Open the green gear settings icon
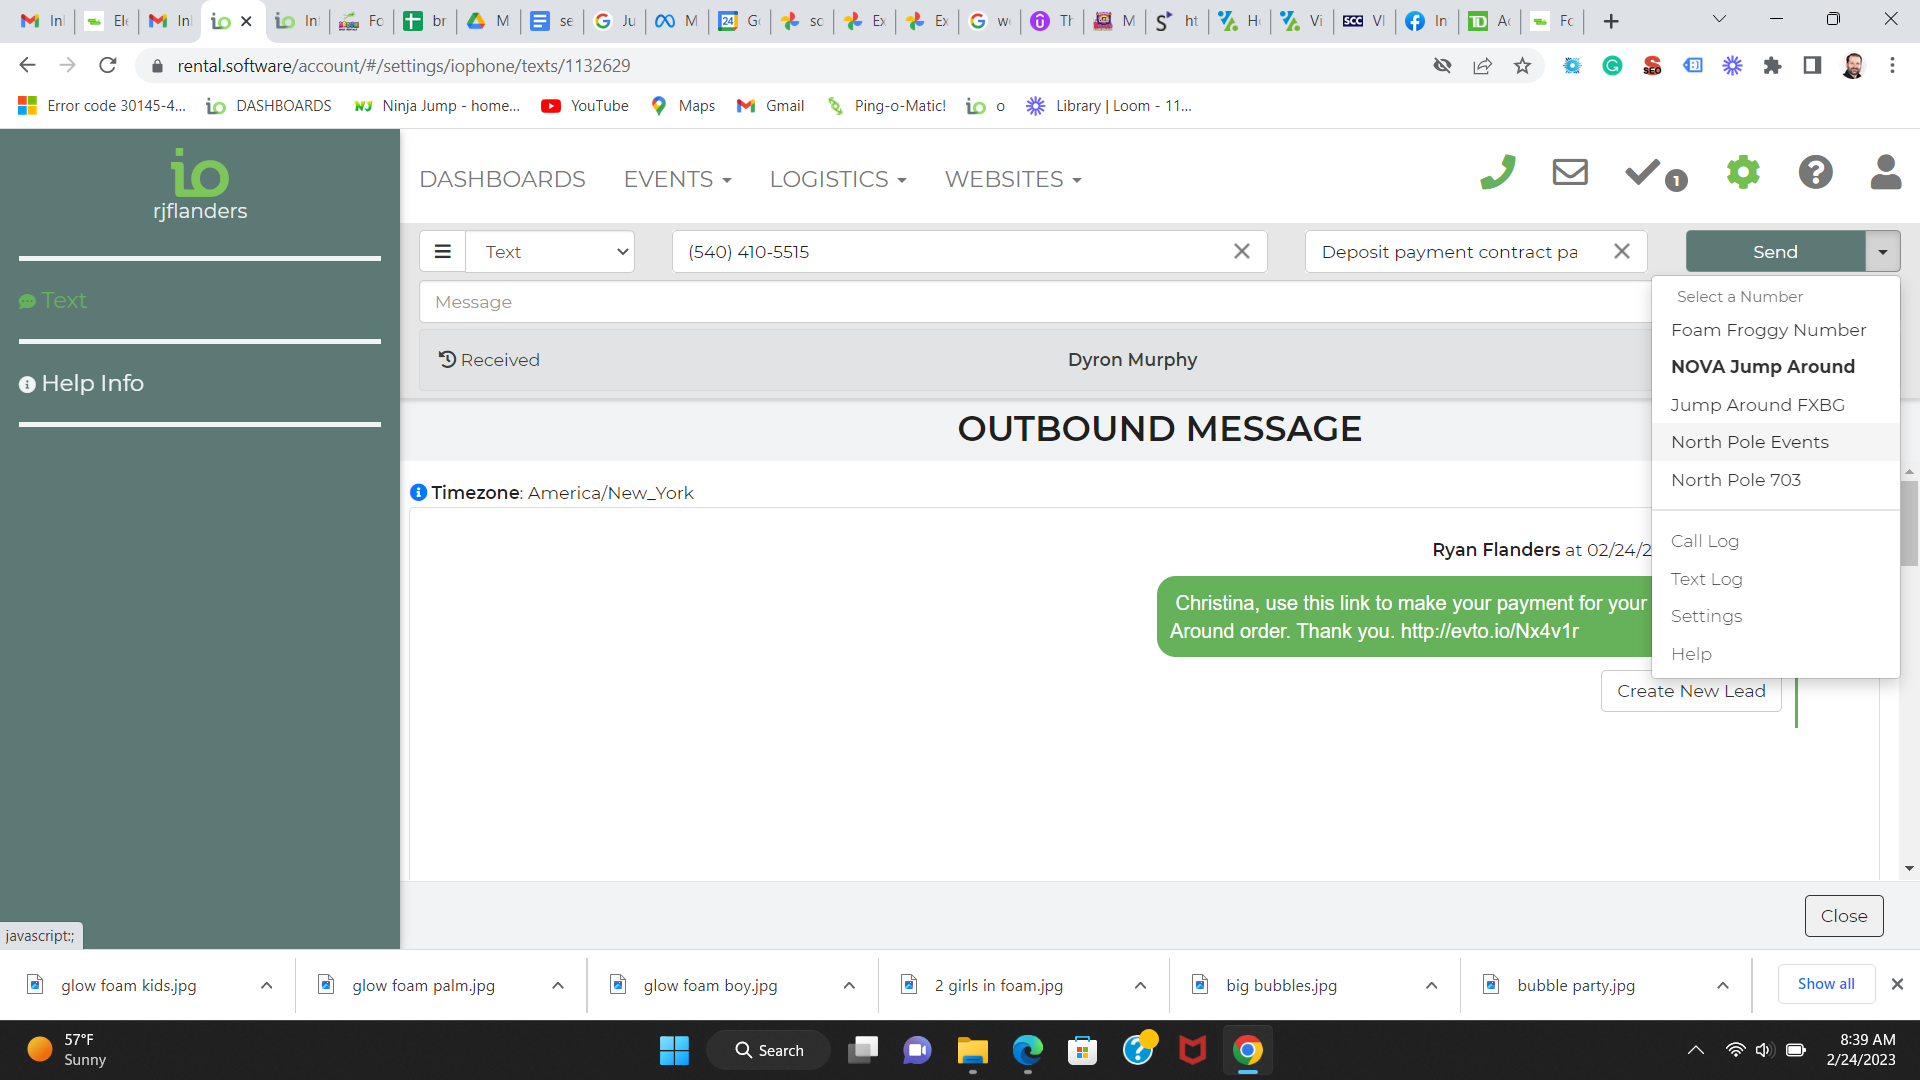1920x1080 pixels. coord(1743,172)
